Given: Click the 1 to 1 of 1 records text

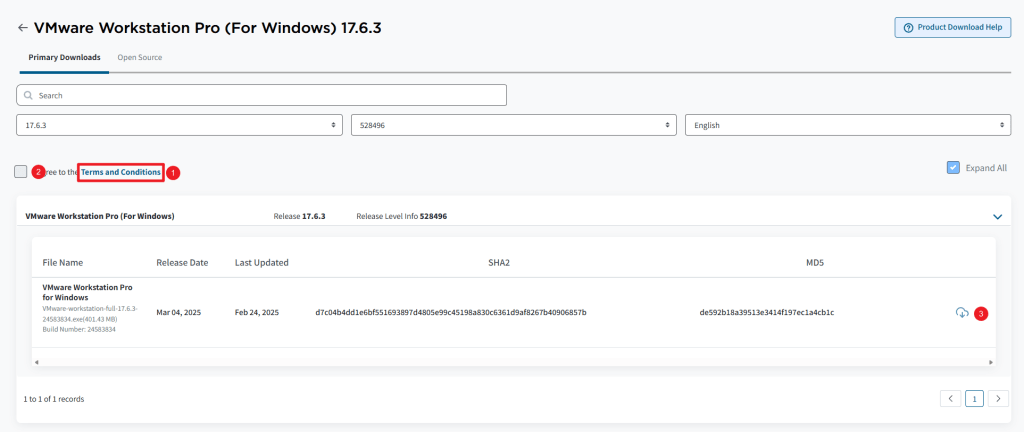Looking at the screenshot, I should coord(54,399).
